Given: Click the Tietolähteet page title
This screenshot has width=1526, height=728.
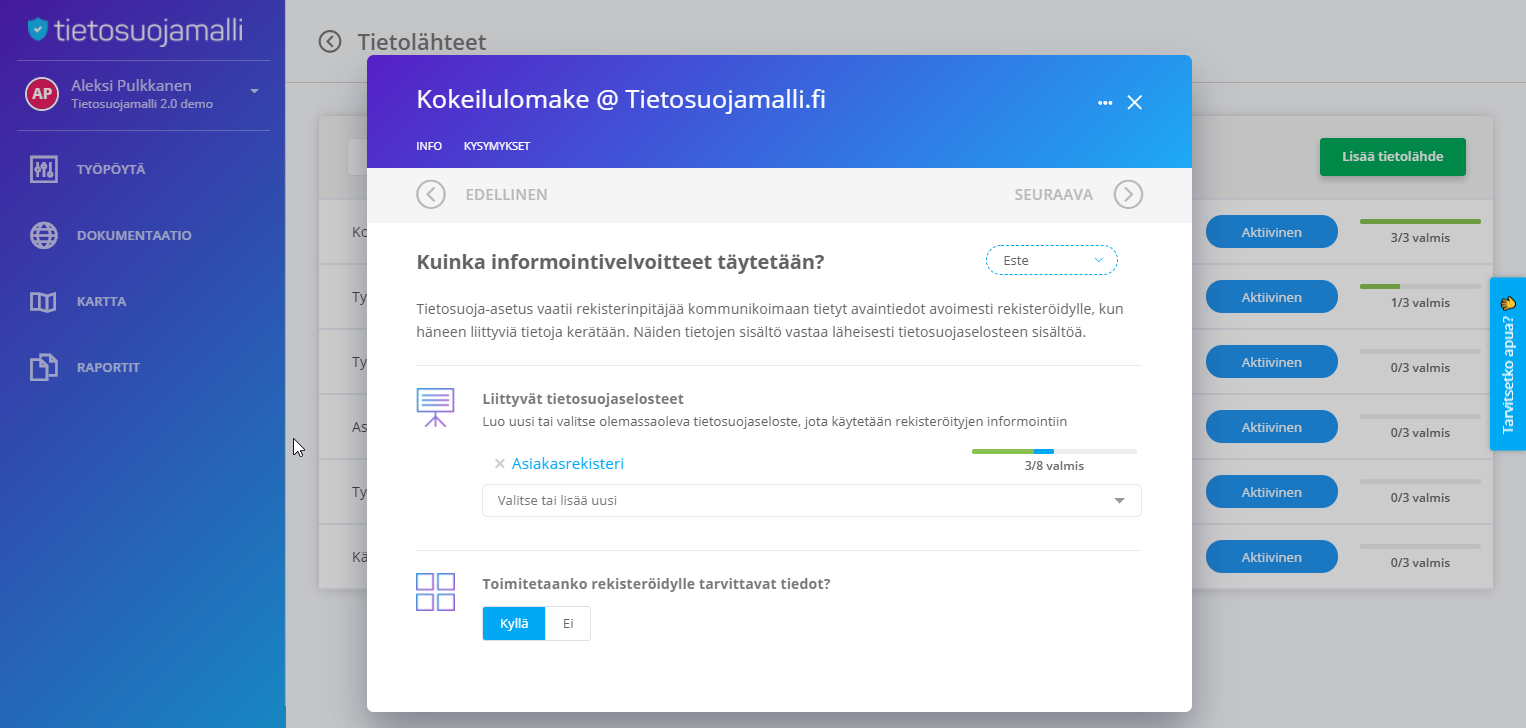Looking at the screenshot, I should 422,42.
